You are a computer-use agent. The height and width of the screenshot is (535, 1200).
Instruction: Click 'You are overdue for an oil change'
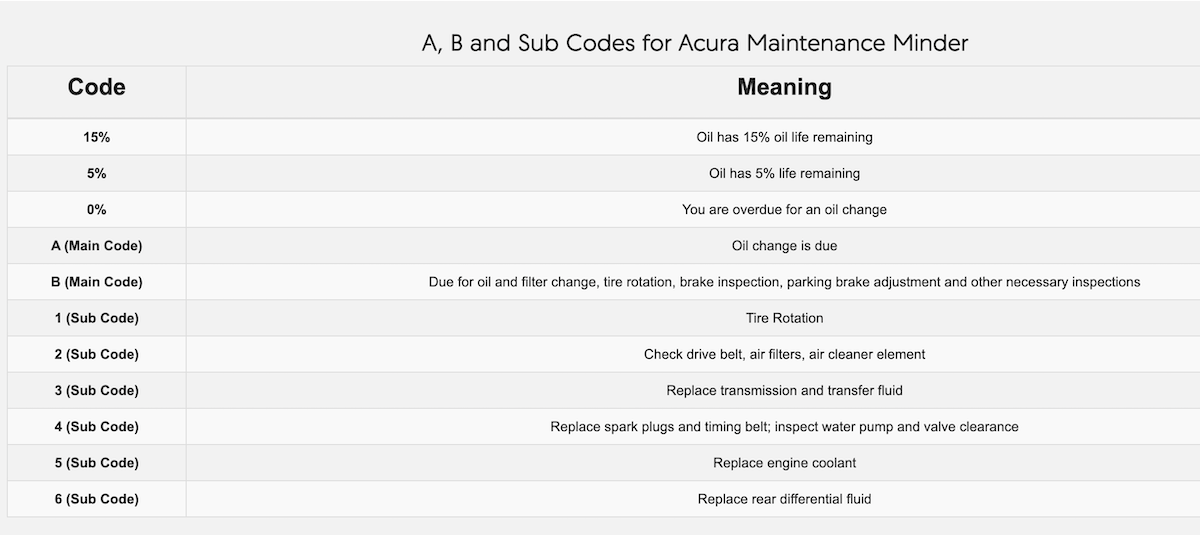[x=784, y=209]
